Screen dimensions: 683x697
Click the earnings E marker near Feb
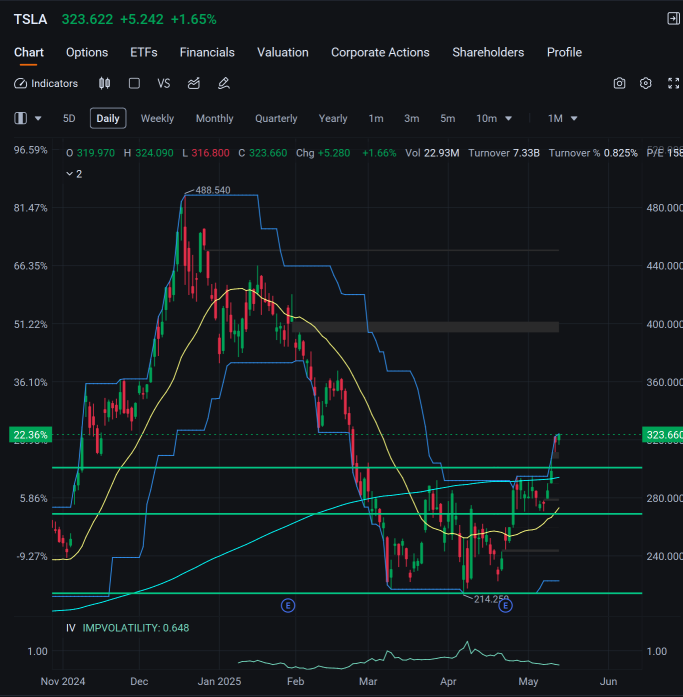coord(288,605)
